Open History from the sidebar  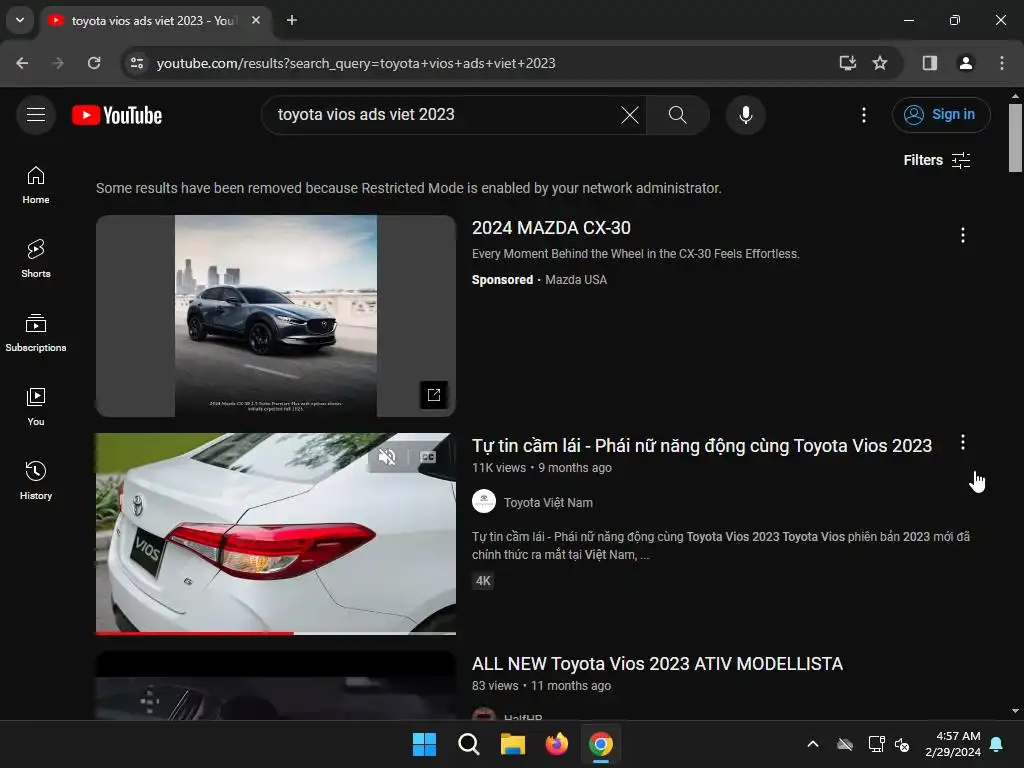36,481
